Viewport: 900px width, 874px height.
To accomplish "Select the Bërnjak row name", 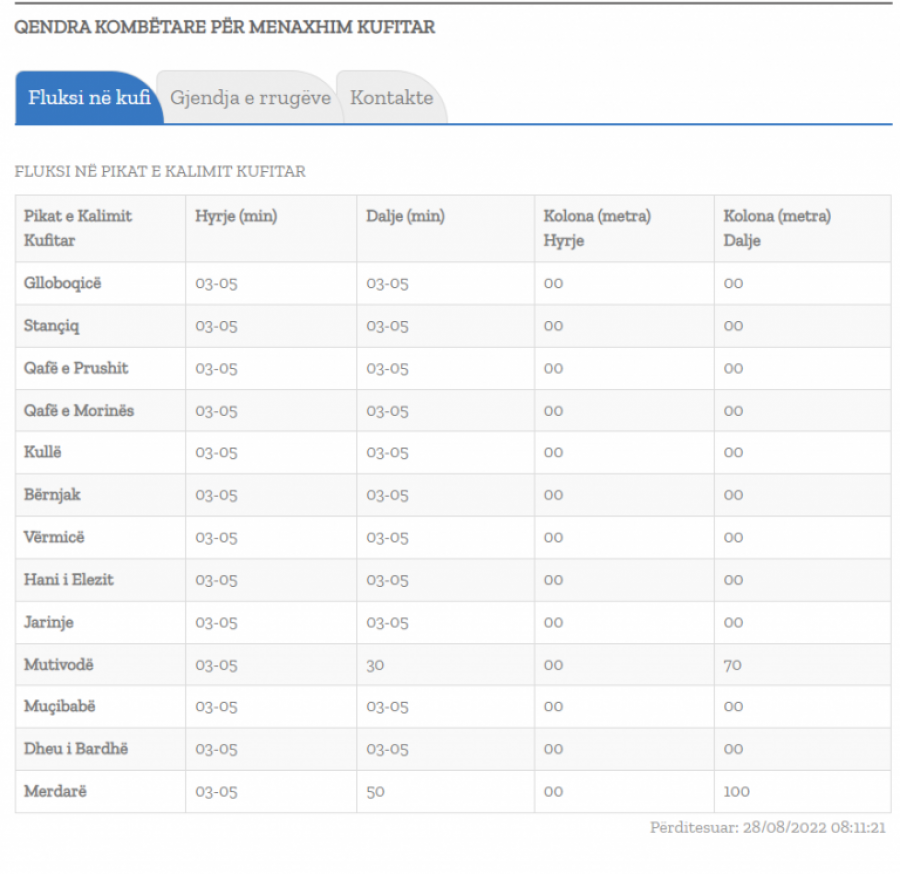I will pos(52,495).
